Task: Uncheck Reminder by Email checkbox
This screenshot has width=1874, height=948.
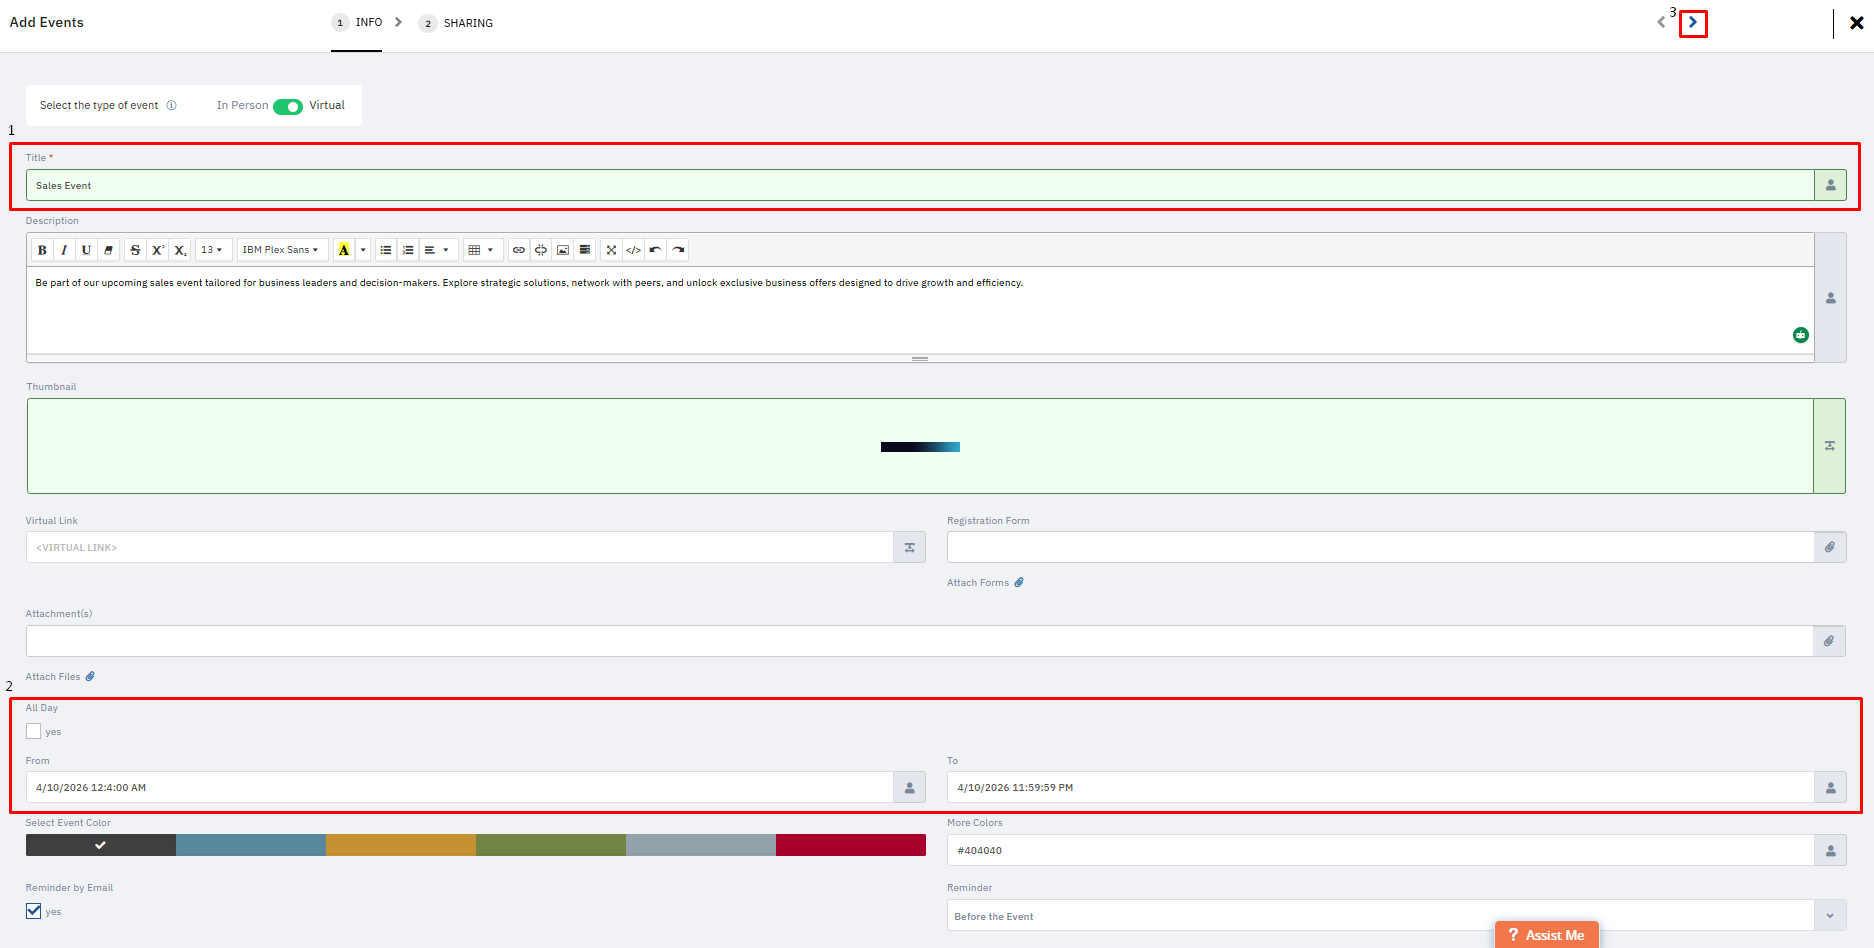Action: coord(34,911)
